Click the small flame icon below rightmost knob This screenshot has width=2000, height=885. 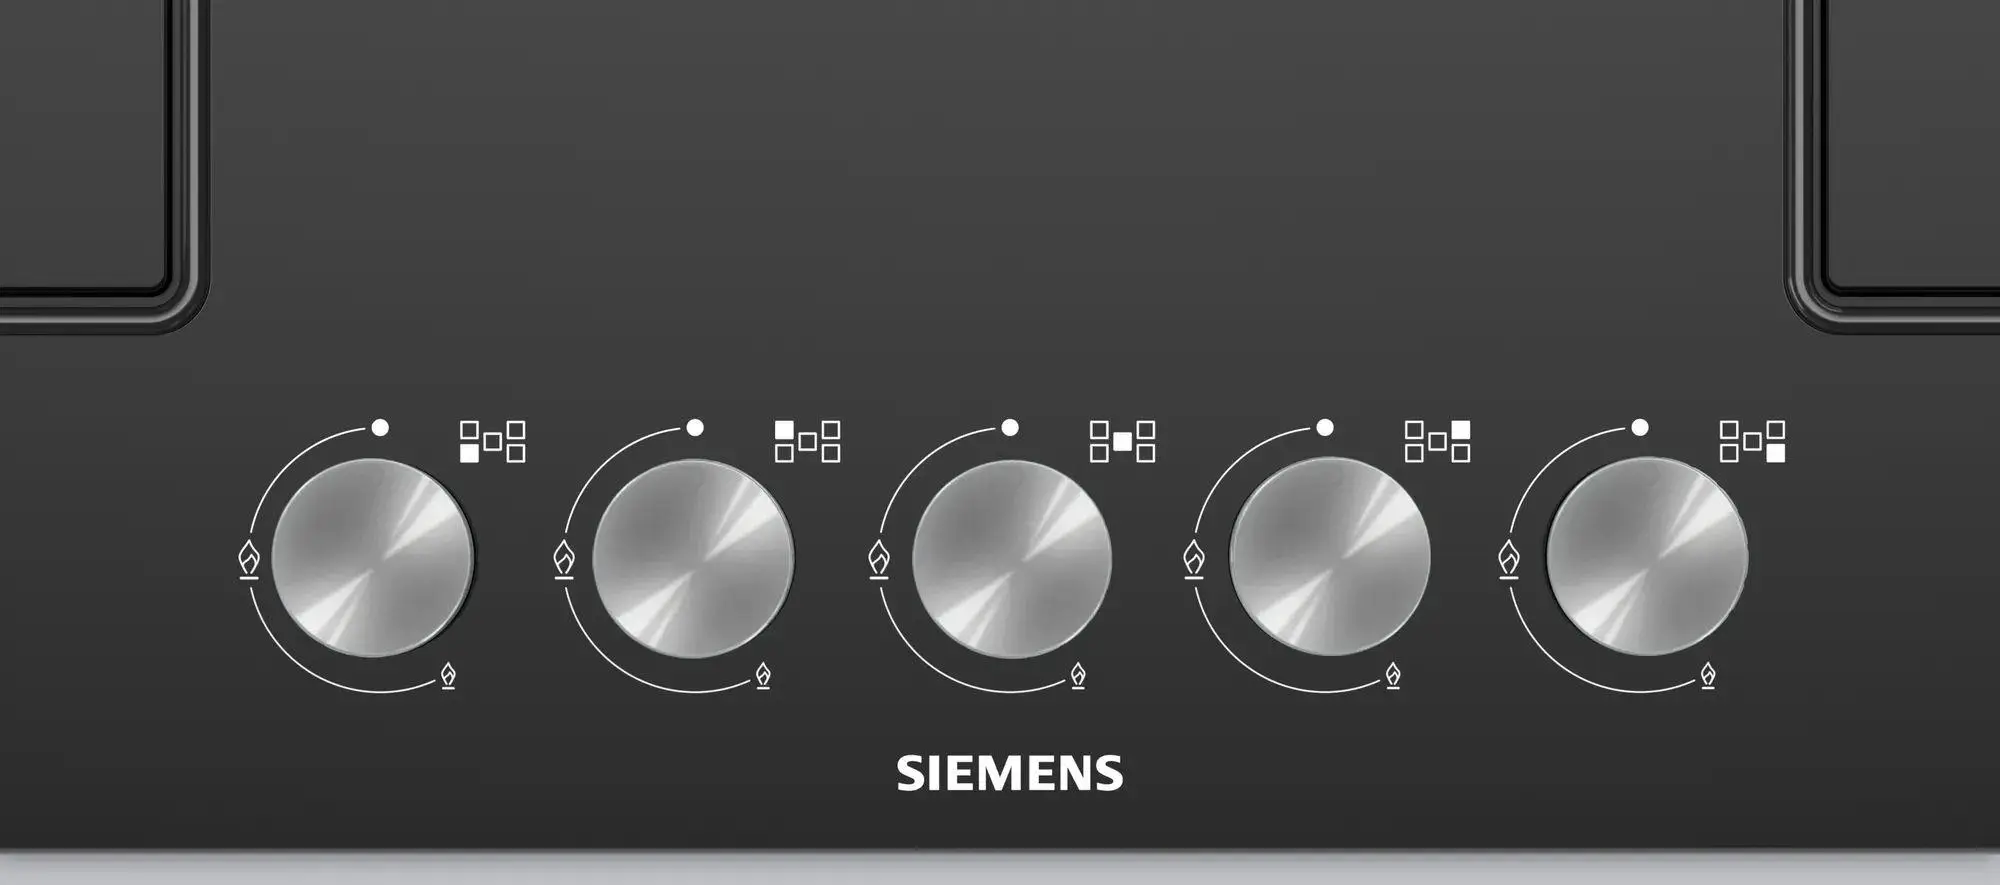1709,676
